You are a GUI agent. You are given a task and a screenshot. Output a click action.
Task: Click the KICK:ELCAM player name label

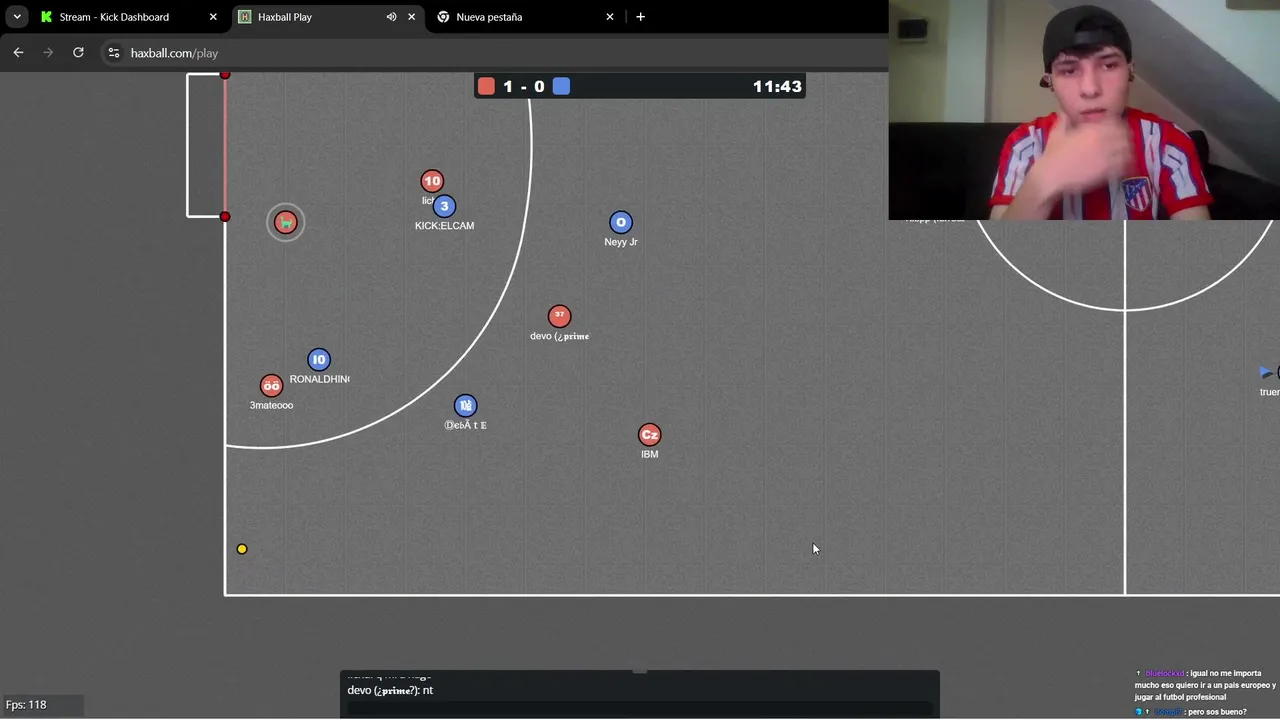click(x=444, y=226)
